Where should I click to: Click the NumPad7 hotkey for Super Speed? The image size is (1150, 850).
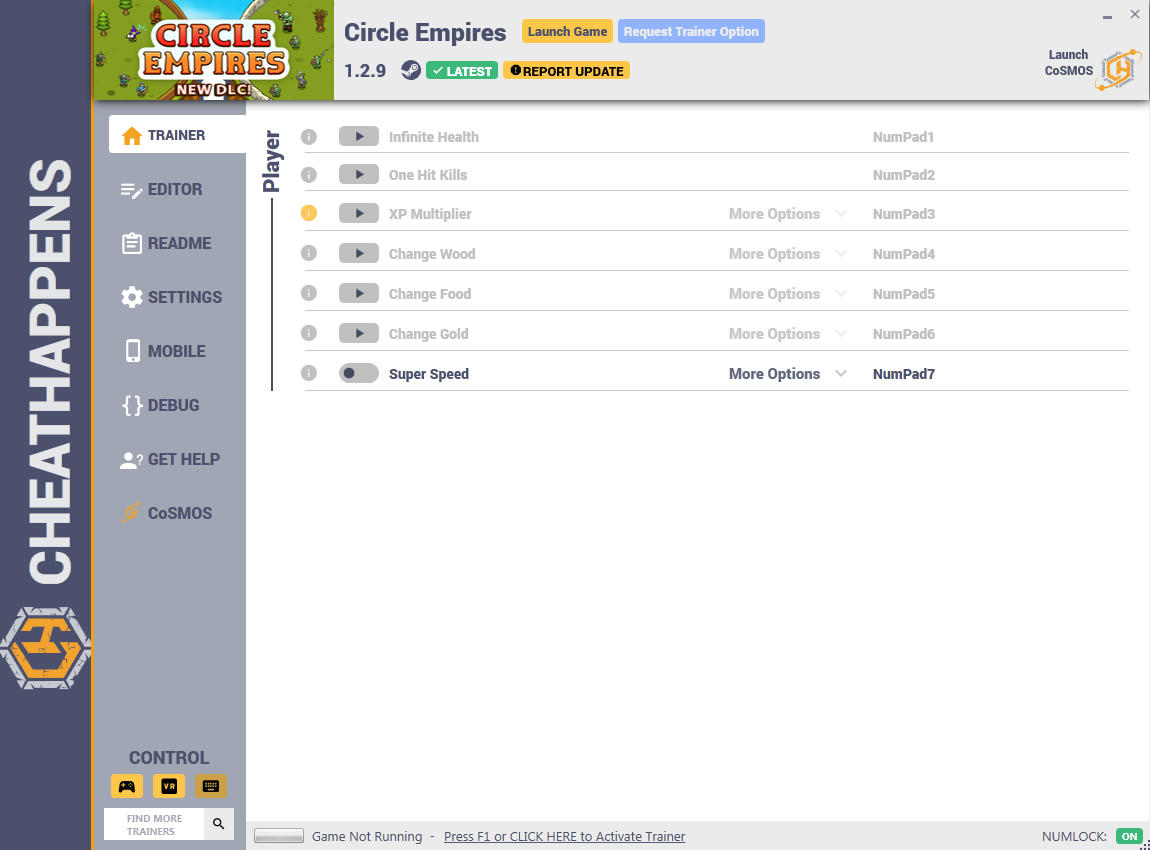pos(904,374)
